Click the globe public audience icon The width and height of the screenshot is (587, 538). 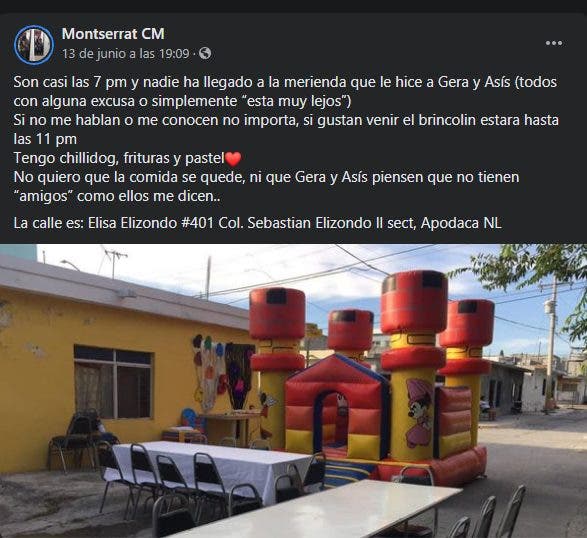205,54
